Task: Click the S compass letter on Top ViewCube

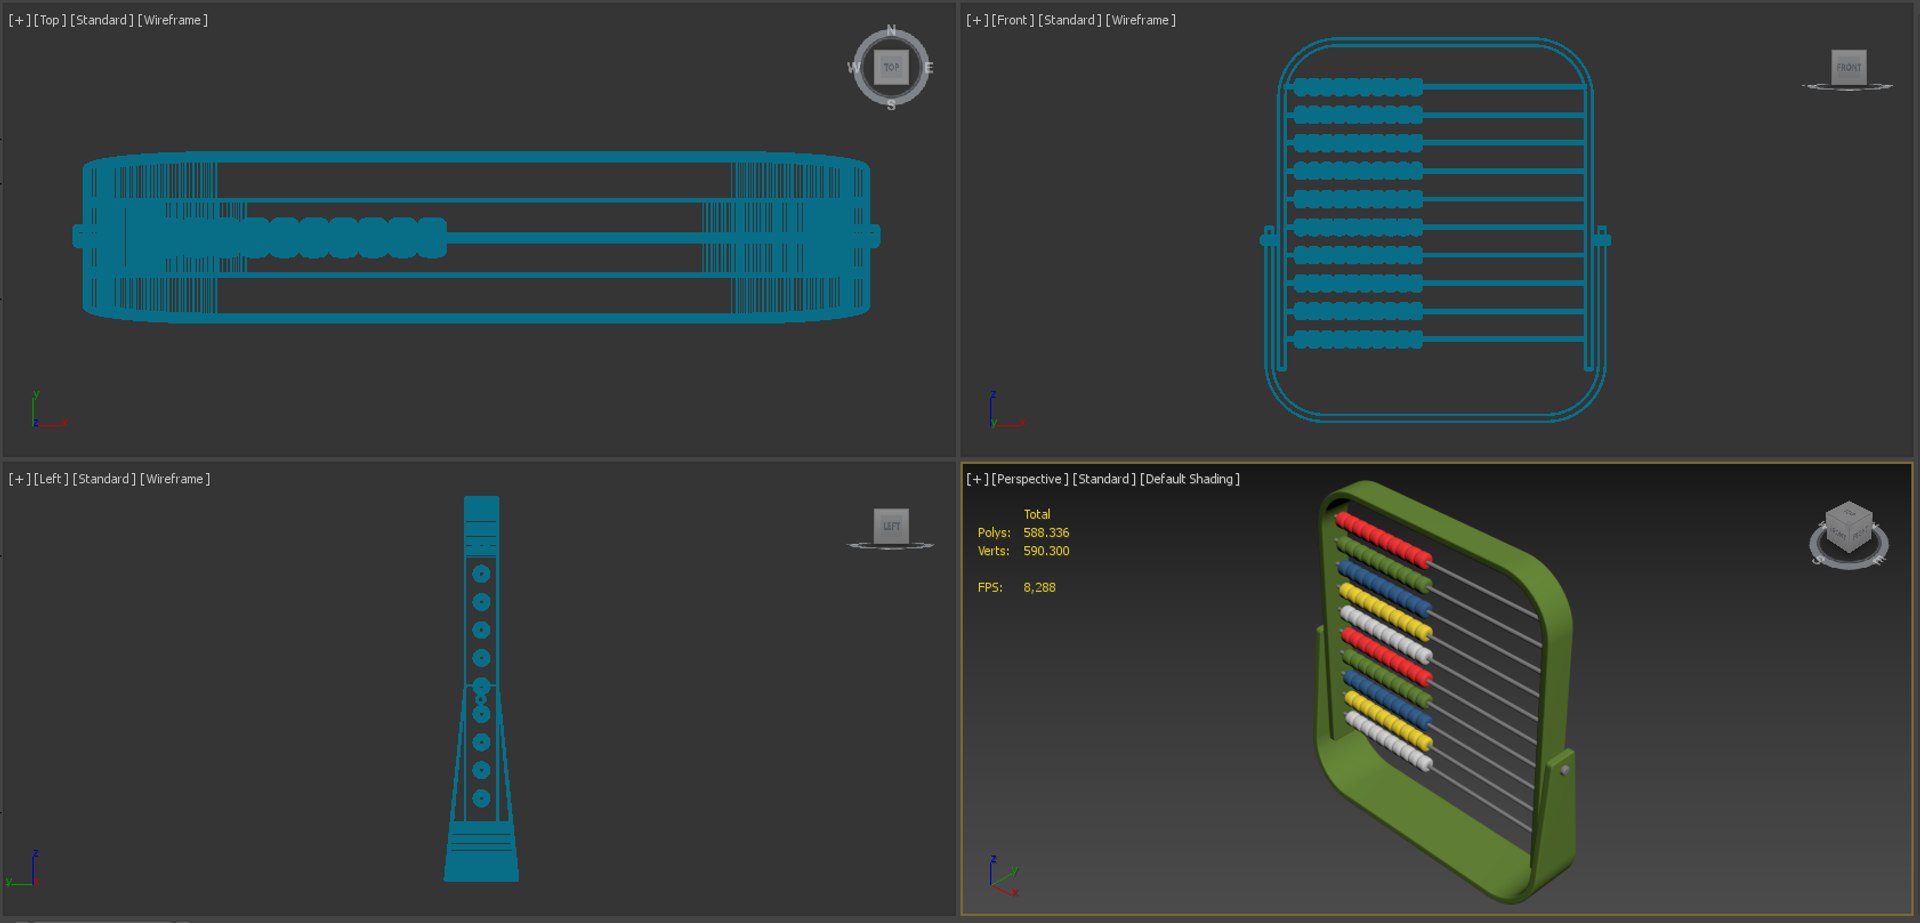Action: pyautogui.click(x=891, y=105)
